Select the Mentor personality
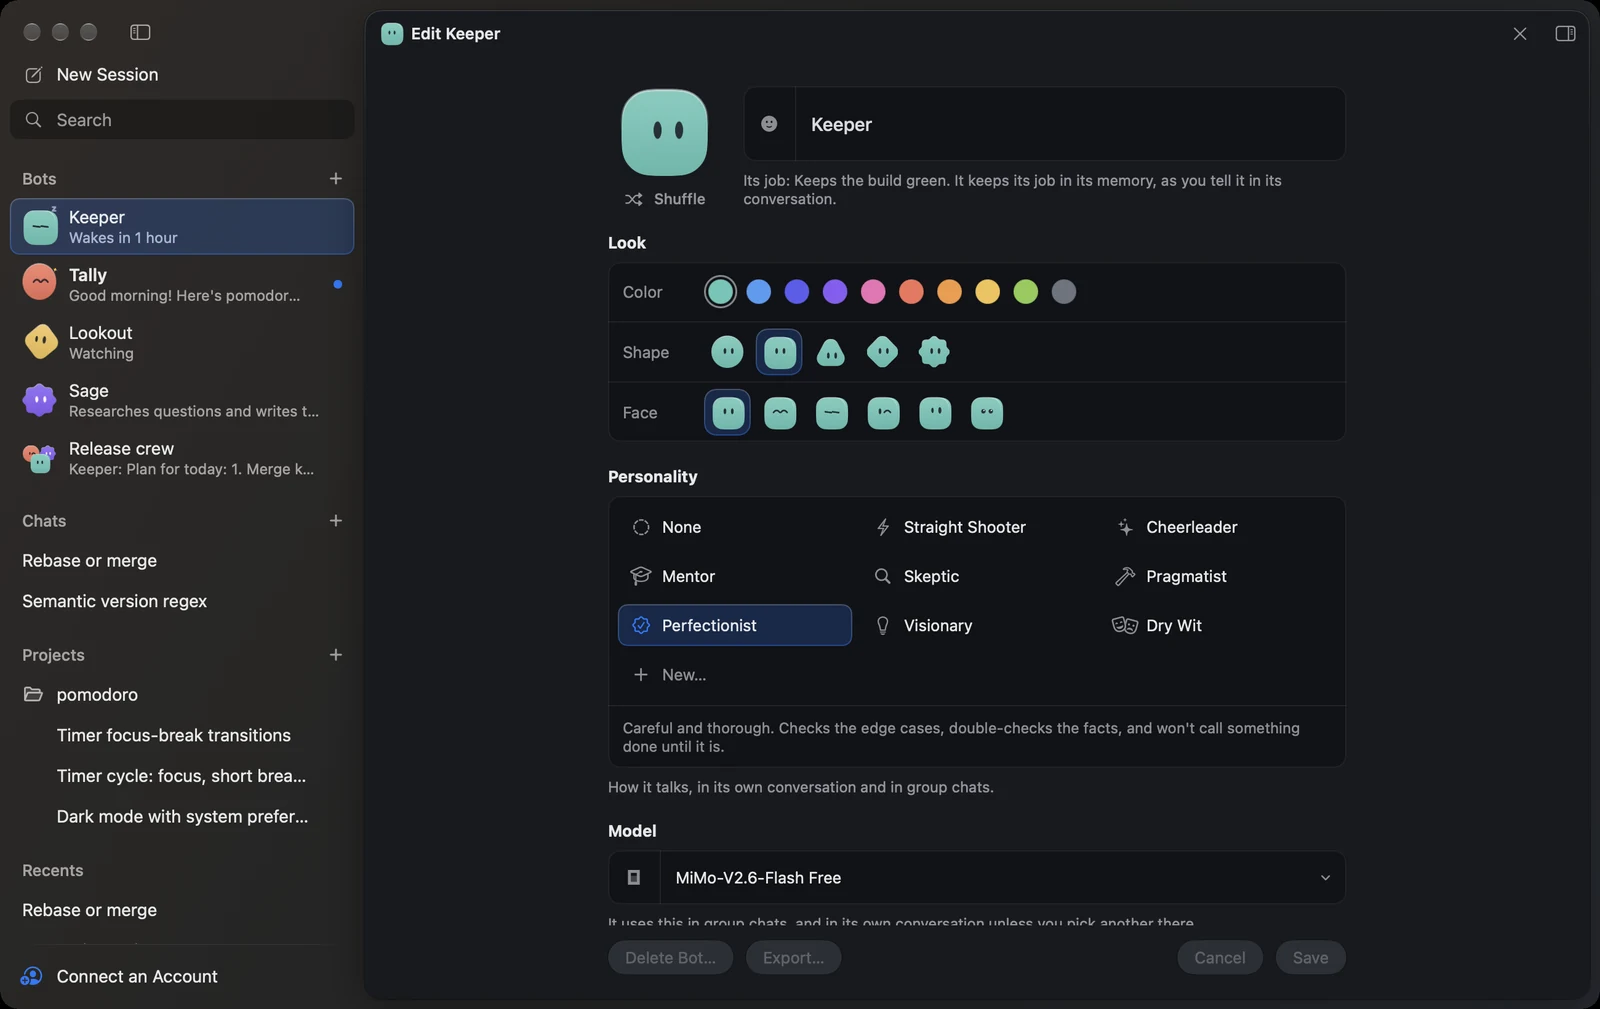 tap(735, 576)
